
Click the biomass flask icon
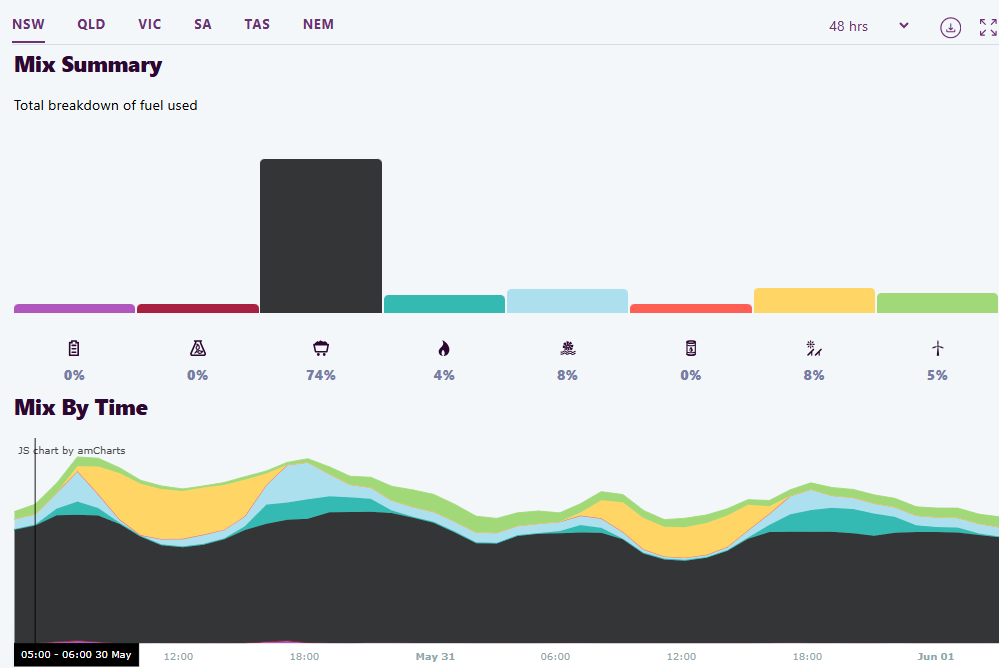[x=197, y=348]
